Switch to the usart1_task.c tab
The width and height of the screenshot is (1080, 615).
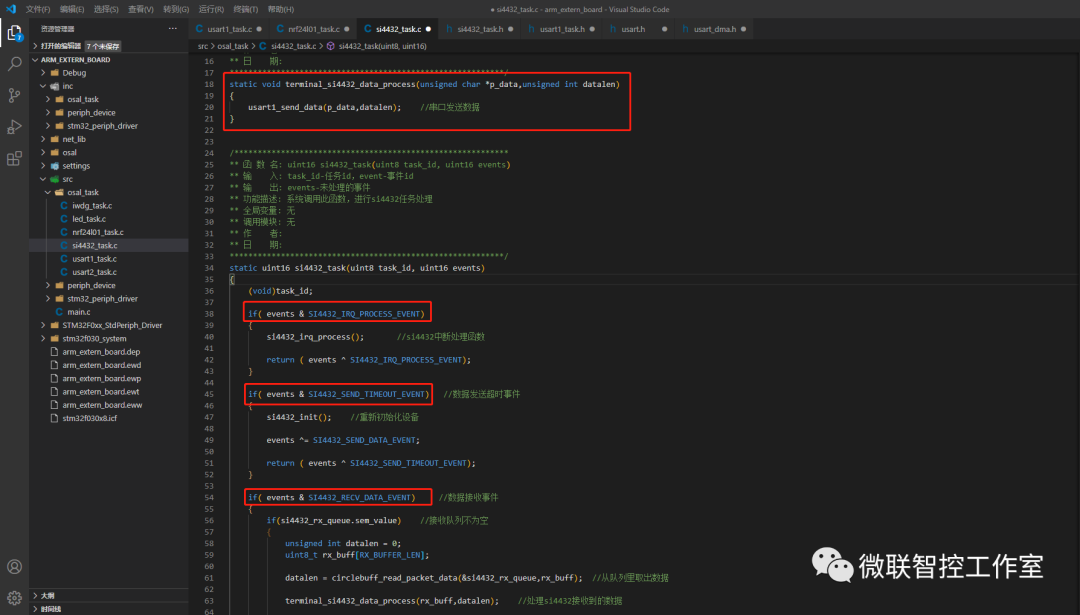pos(228,29)
